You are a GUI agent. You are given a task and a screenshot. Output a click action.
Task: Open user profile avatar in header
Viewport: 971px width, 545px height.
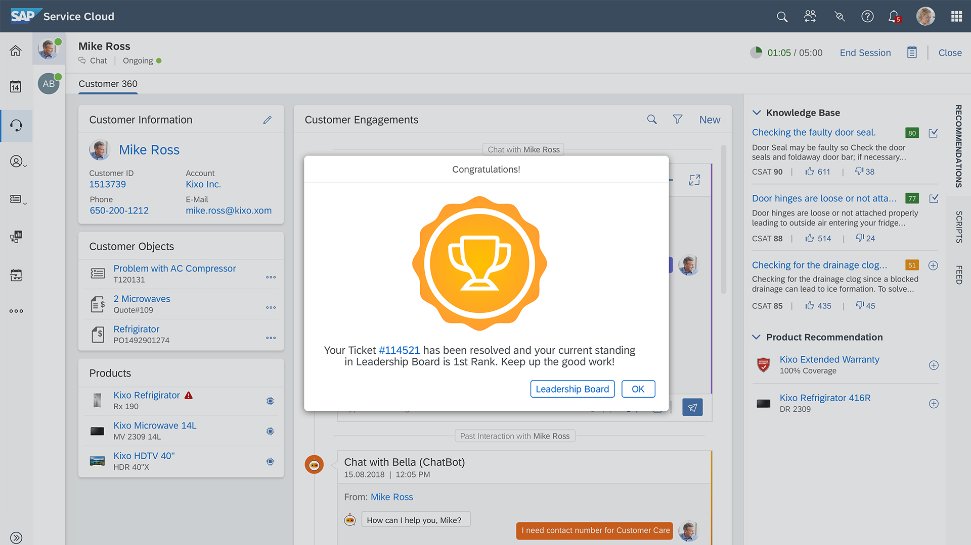(926, 17)
